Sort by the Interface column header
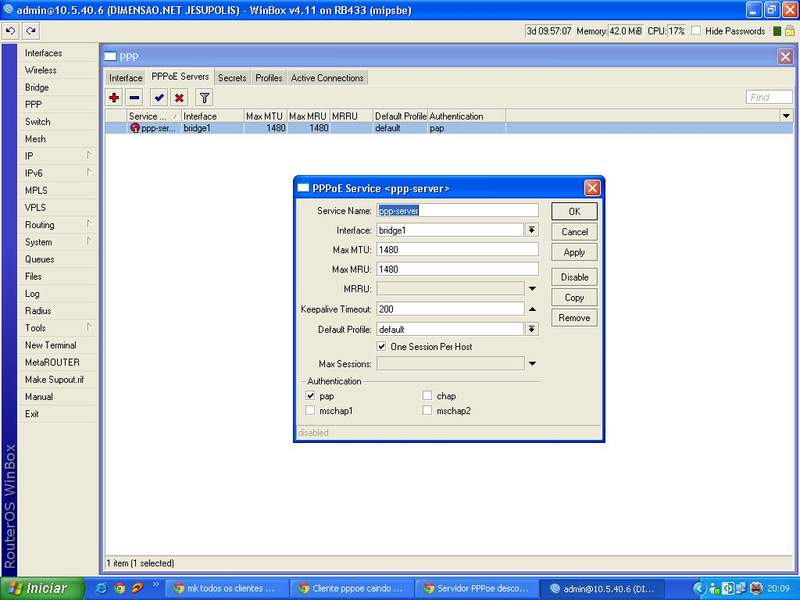 pyautogui.click(x=212, y=116)
